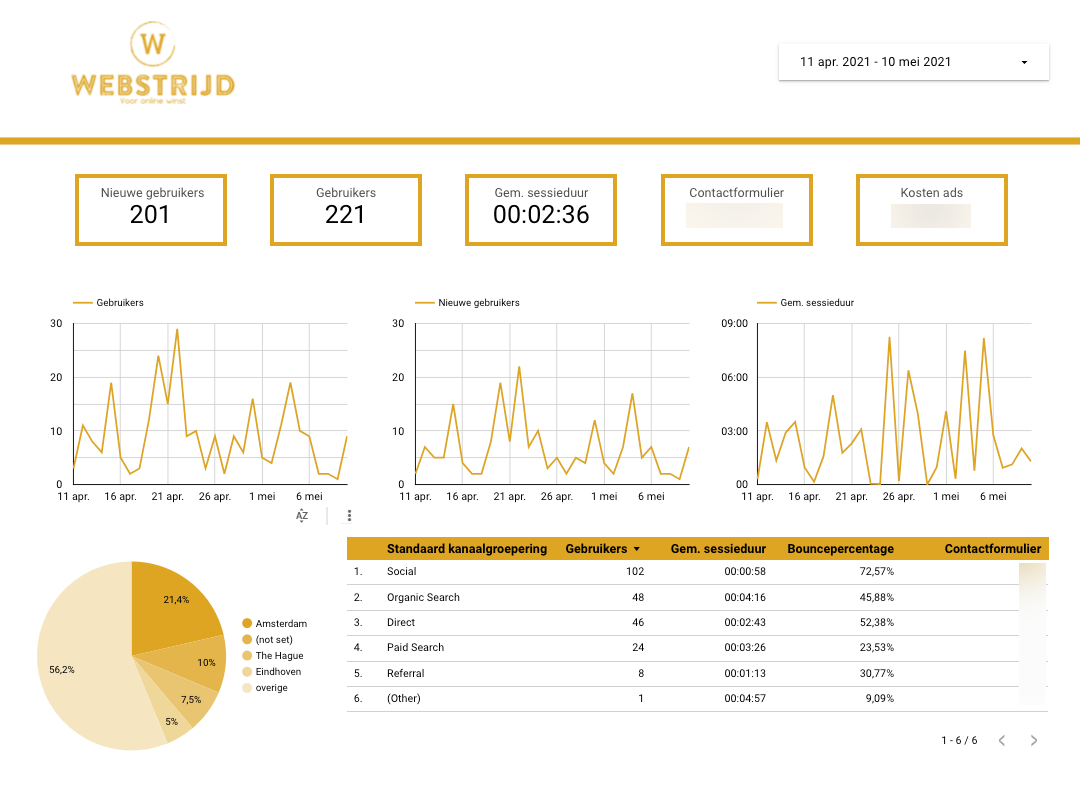
Task: Click the Webstrijd logo
Action: coord(153,65)
